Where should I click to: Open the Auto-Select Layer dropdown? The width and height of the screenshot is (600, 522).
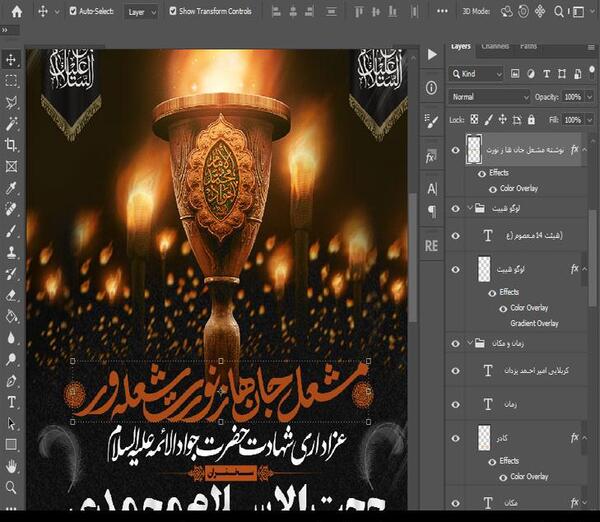(x=142, y=12)
